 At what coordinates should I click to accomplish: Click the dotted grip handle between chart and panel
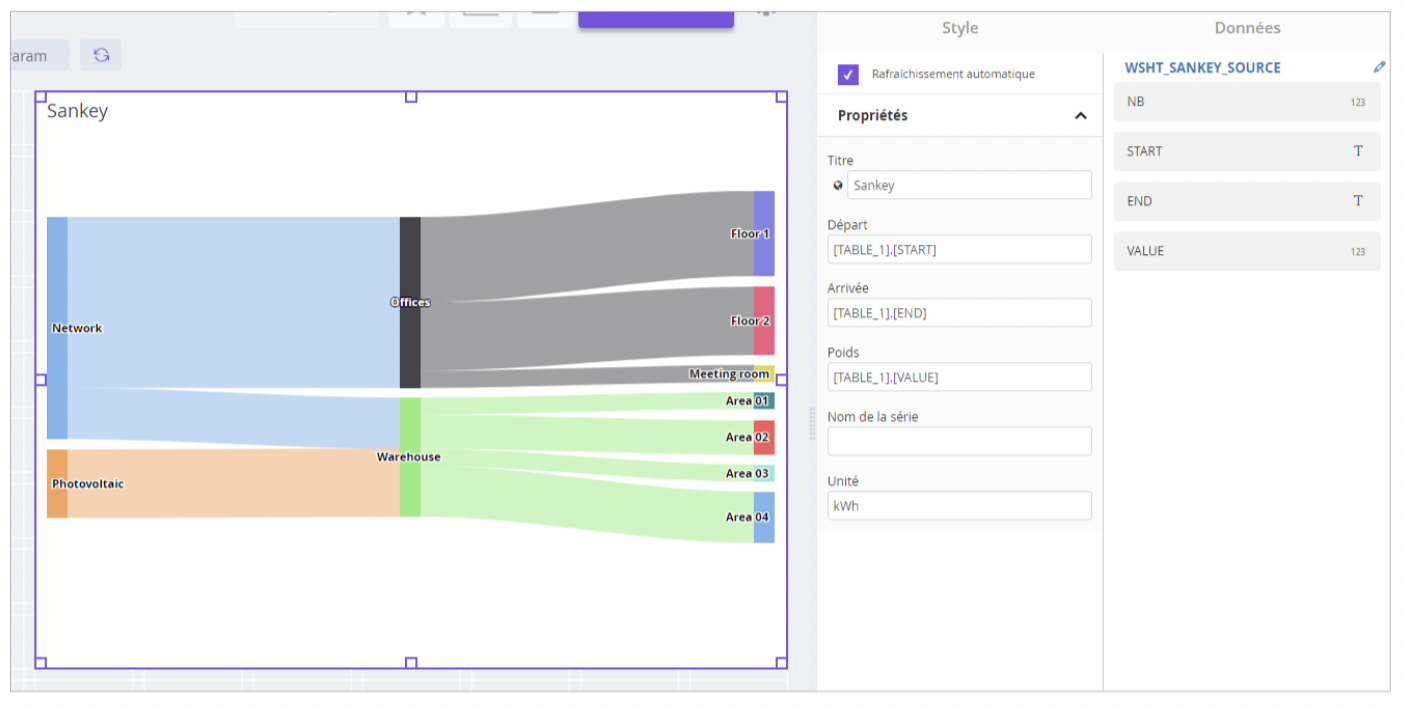812,423
